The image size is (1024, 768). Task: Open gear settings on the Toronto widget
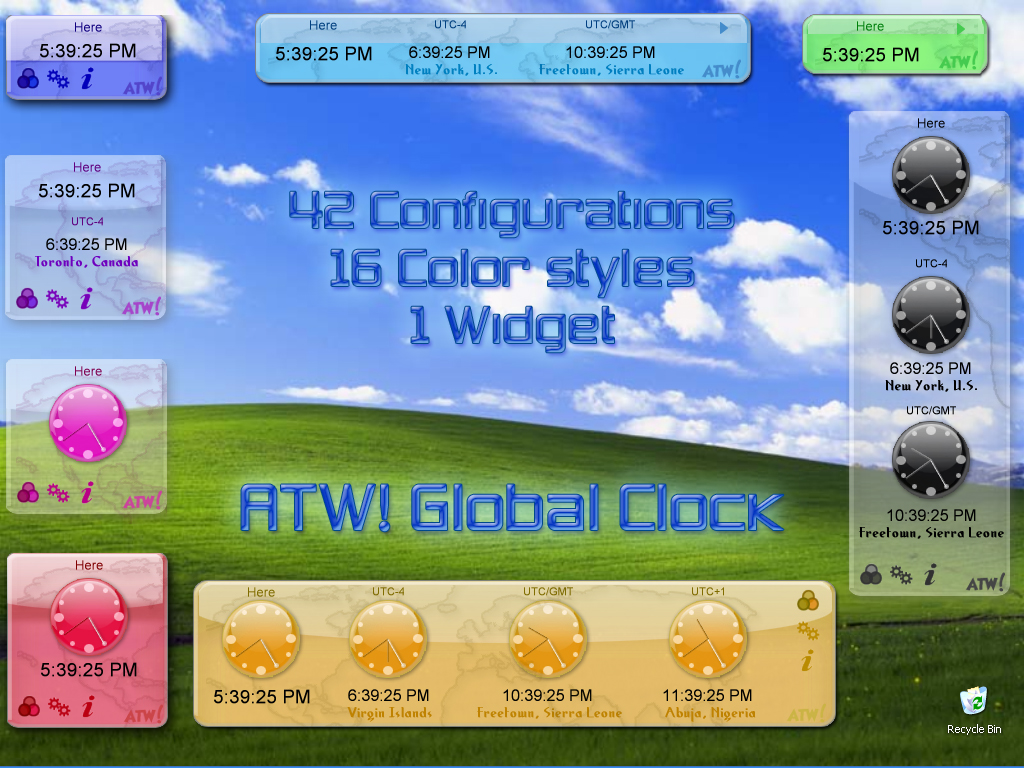(x=57, y=299)
